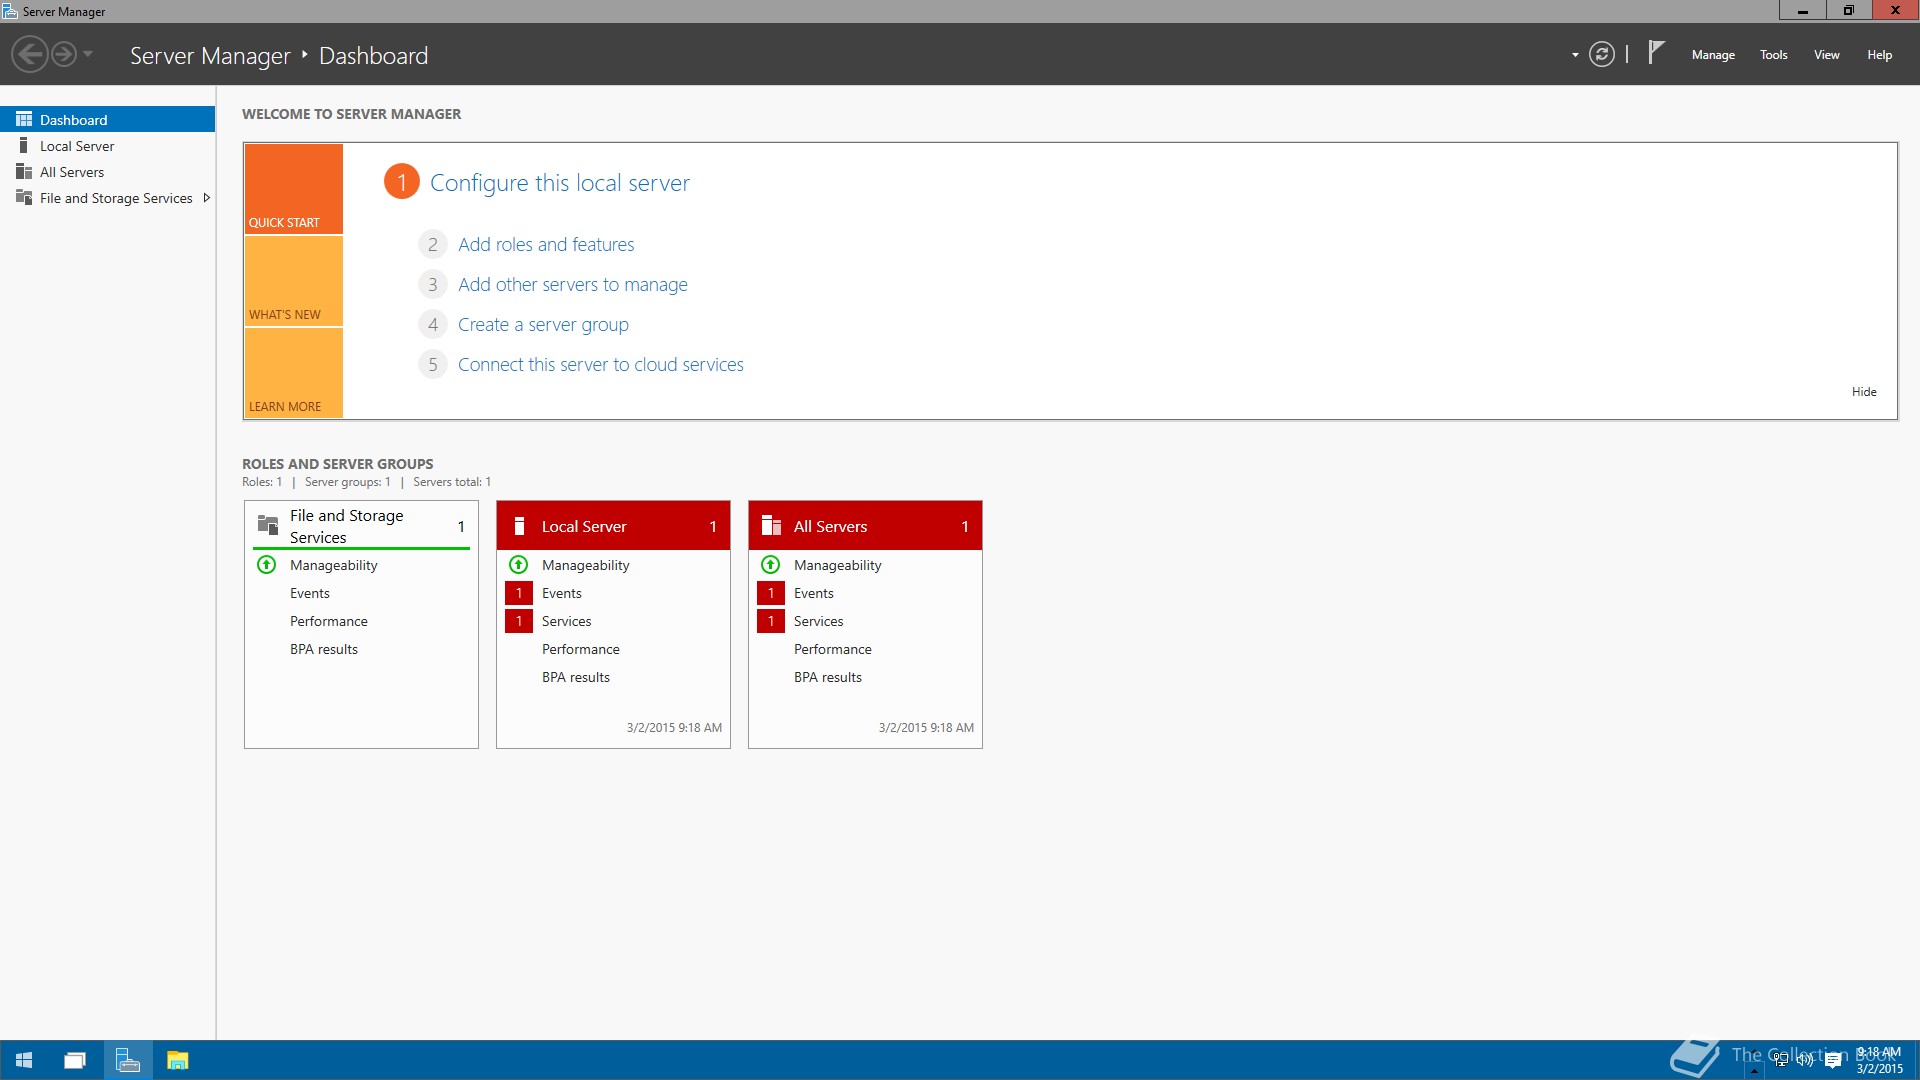Click Performance in Local Server tile
This screenshot has height=1080, width=1920.
click(581, 649)
